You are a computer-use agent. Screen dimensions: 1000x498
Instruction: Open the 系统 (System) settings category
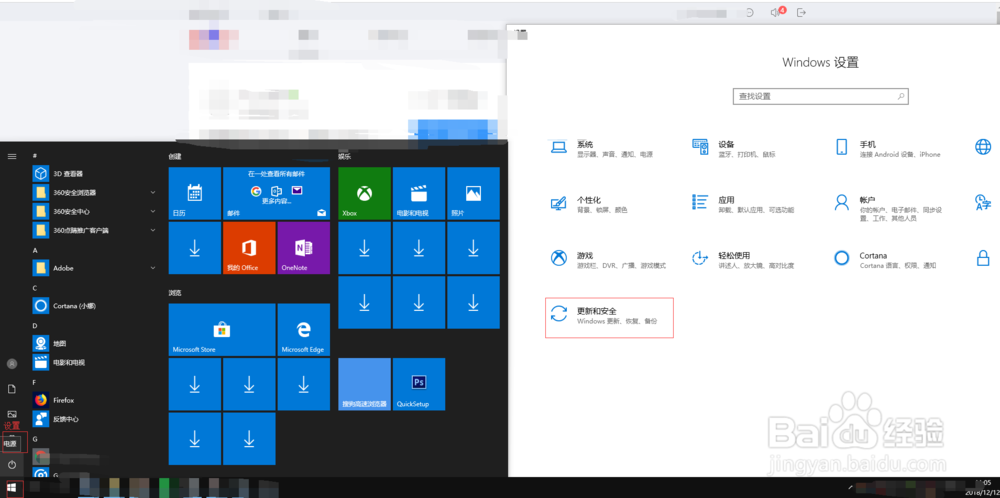tap(601, 149)
